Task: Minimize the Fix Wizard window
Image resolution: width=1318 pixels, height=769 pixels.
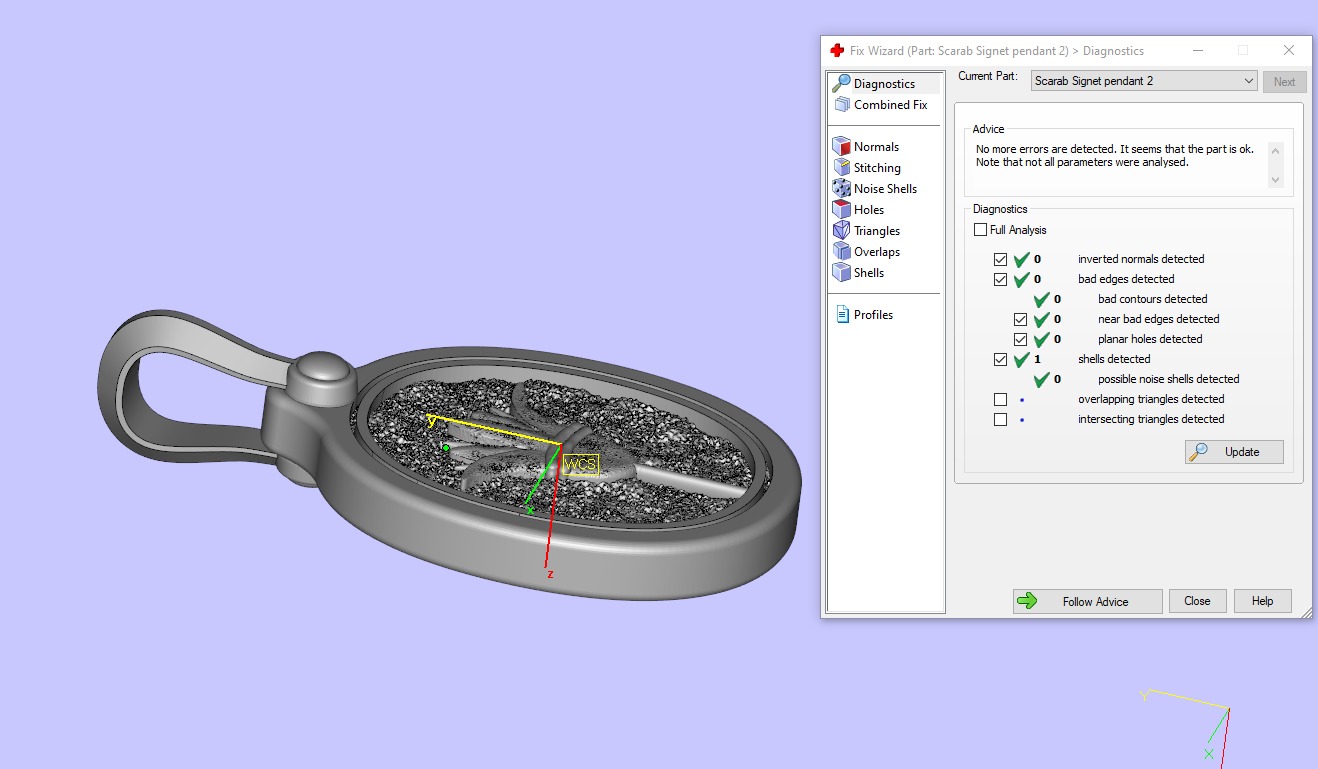Action: coord(1197,50)
